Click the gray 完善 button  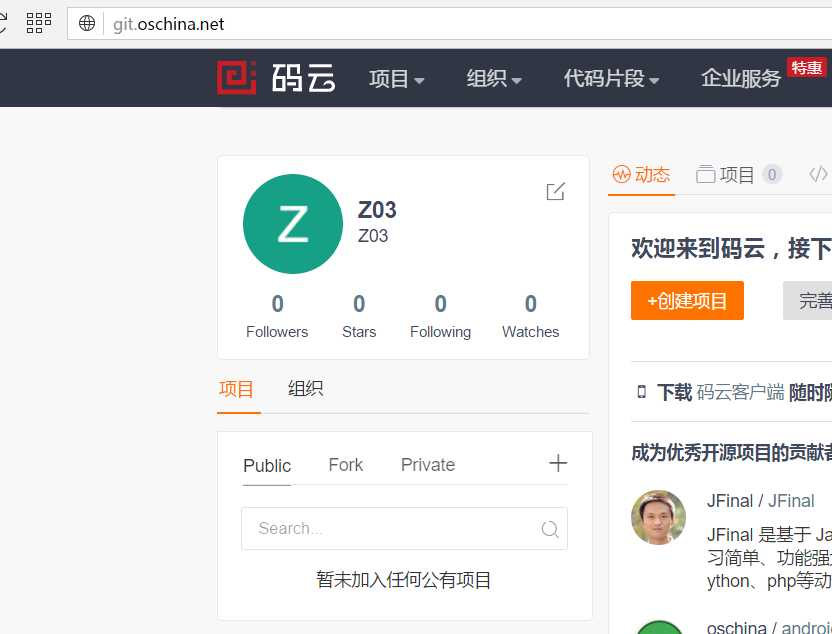tap(808, 301)
